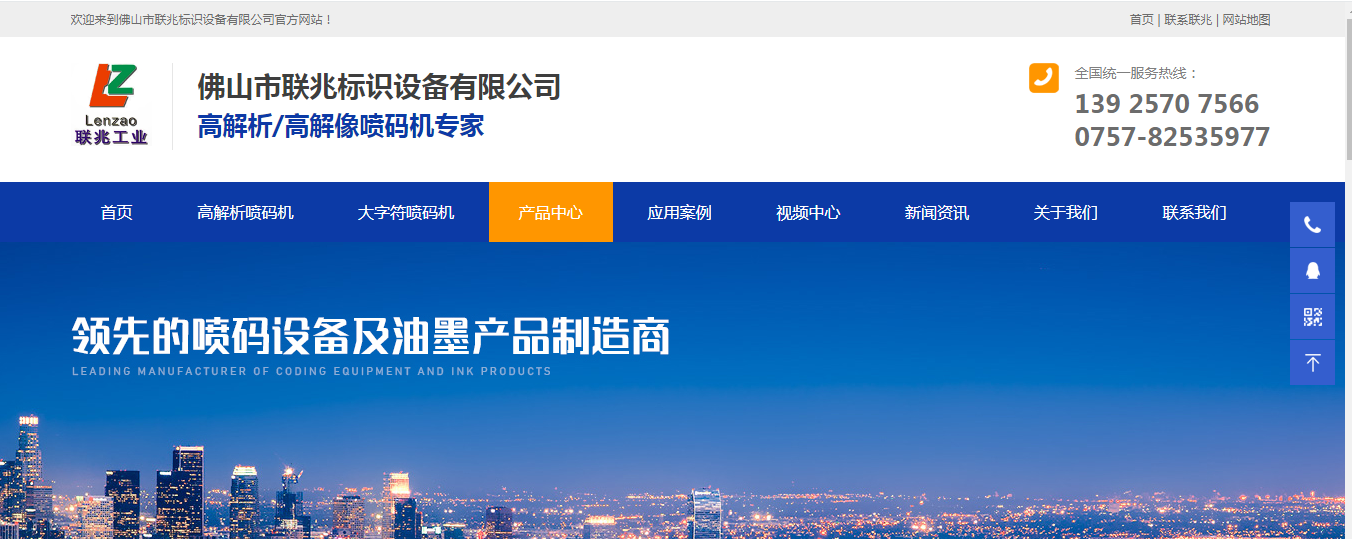Viewport: 1352px width, 539px height.
Task: Click the 佛山市联兆标识设备有限公司 company title
Action: 378,88
